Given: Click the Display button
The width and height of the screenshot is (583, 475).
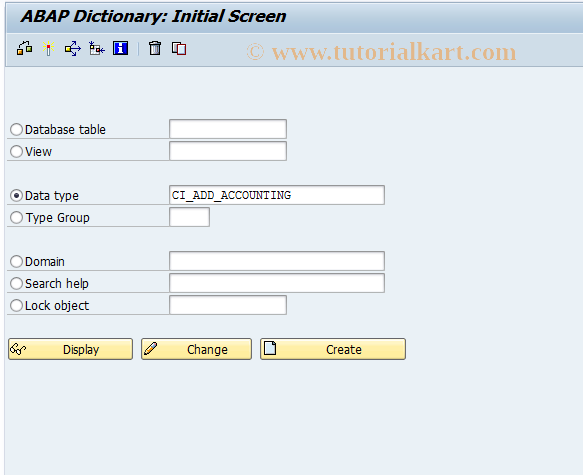Looking at the screenshot, I should 70,349.
